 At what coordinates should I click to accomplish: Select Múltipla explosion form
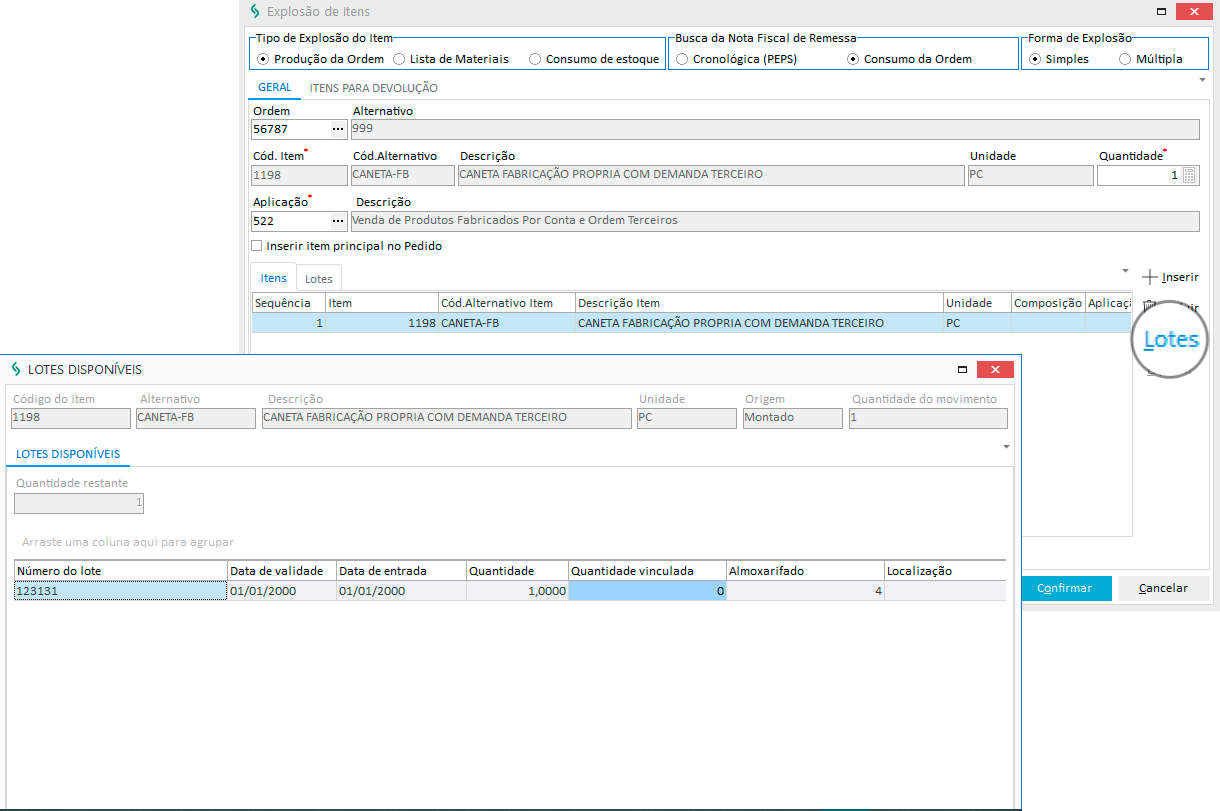coord(1125,59)
